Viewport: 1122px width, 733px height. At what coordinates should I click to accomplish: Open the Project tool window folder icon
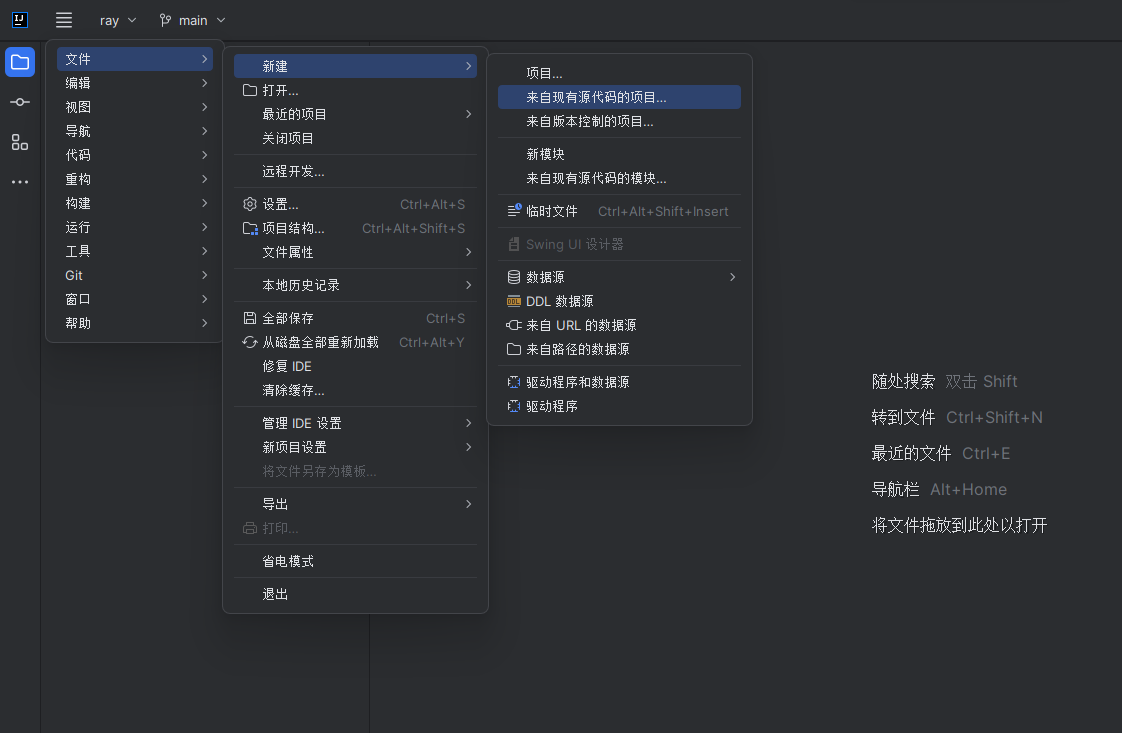(x=20, y=62)
